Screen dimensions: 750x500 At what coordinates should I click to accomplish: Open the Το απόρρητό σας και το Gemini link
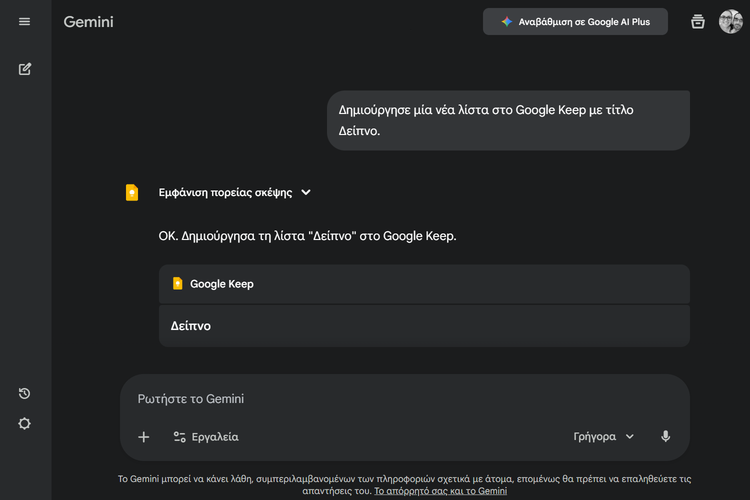click(440, 491)
